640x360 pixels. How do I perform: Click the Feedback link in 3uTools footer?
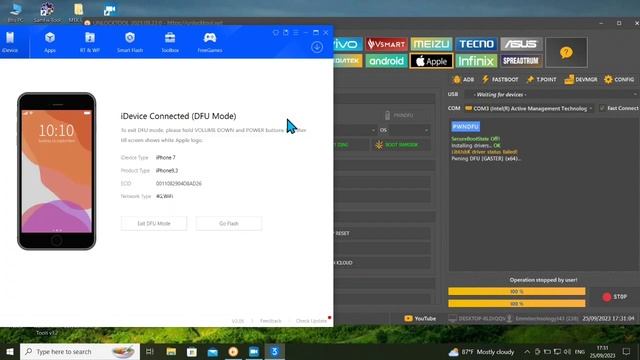(x=271, y=321)
